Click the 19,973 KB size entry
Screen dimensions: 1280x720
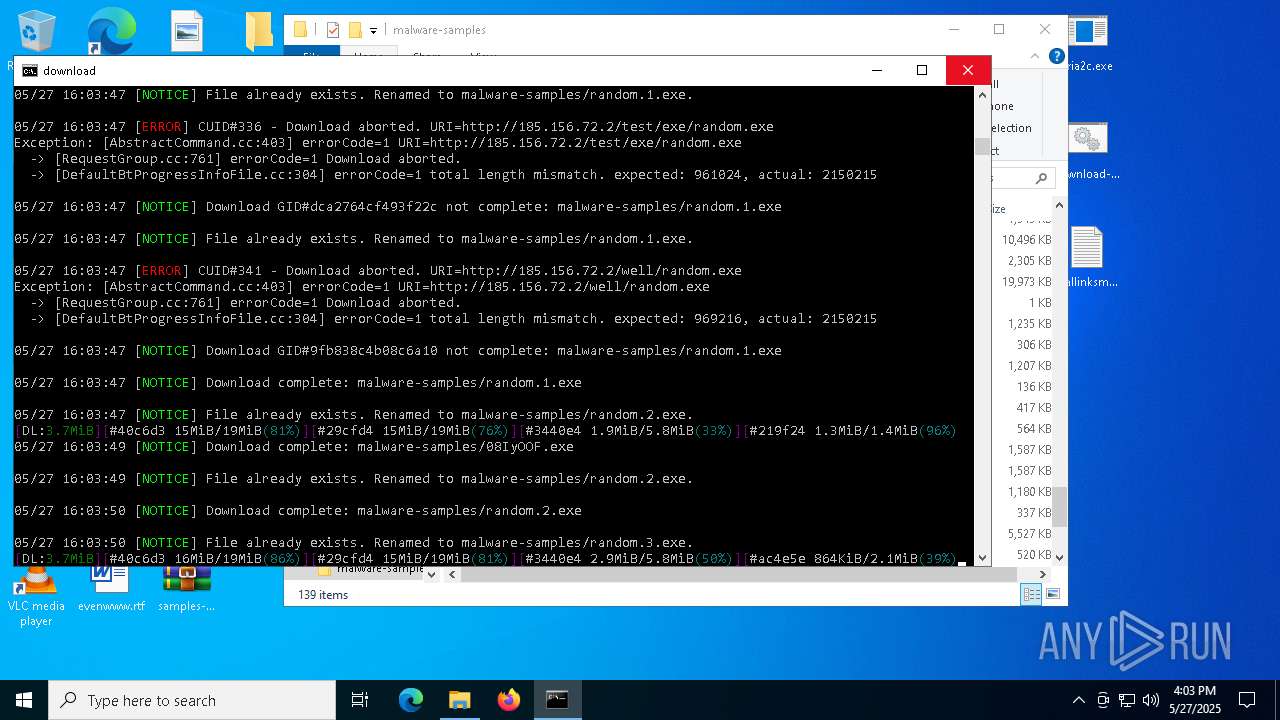(1026, 282)
